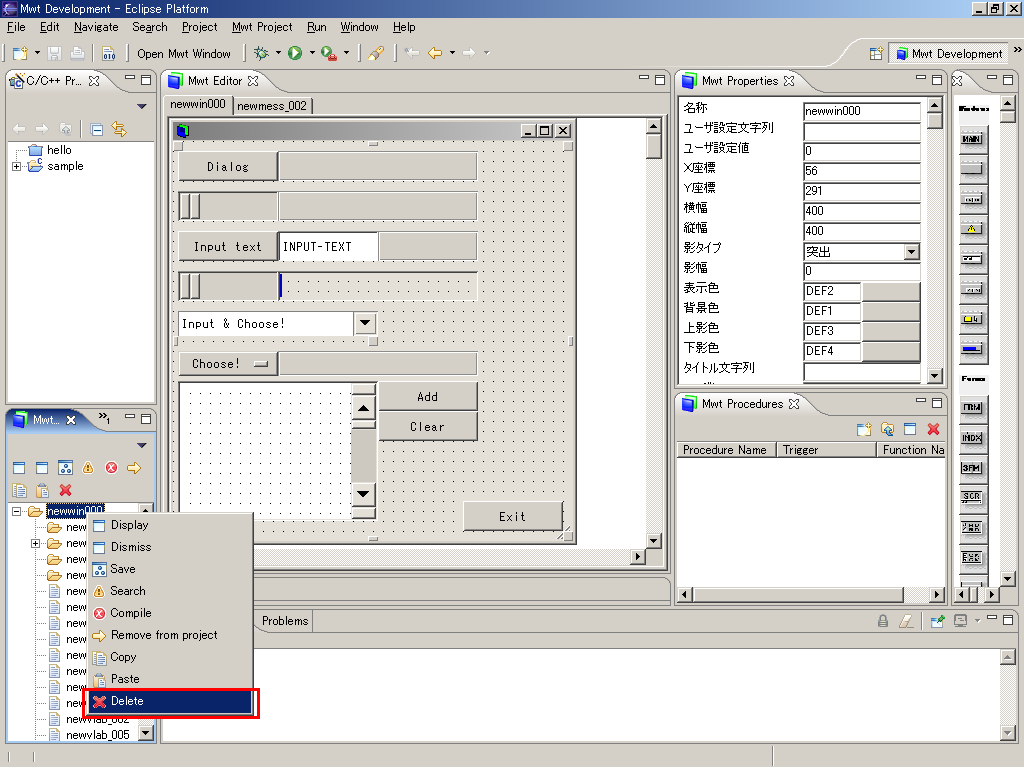Open the Mwt Project menu
This screenshot has height=768, width=1024.
262,27
